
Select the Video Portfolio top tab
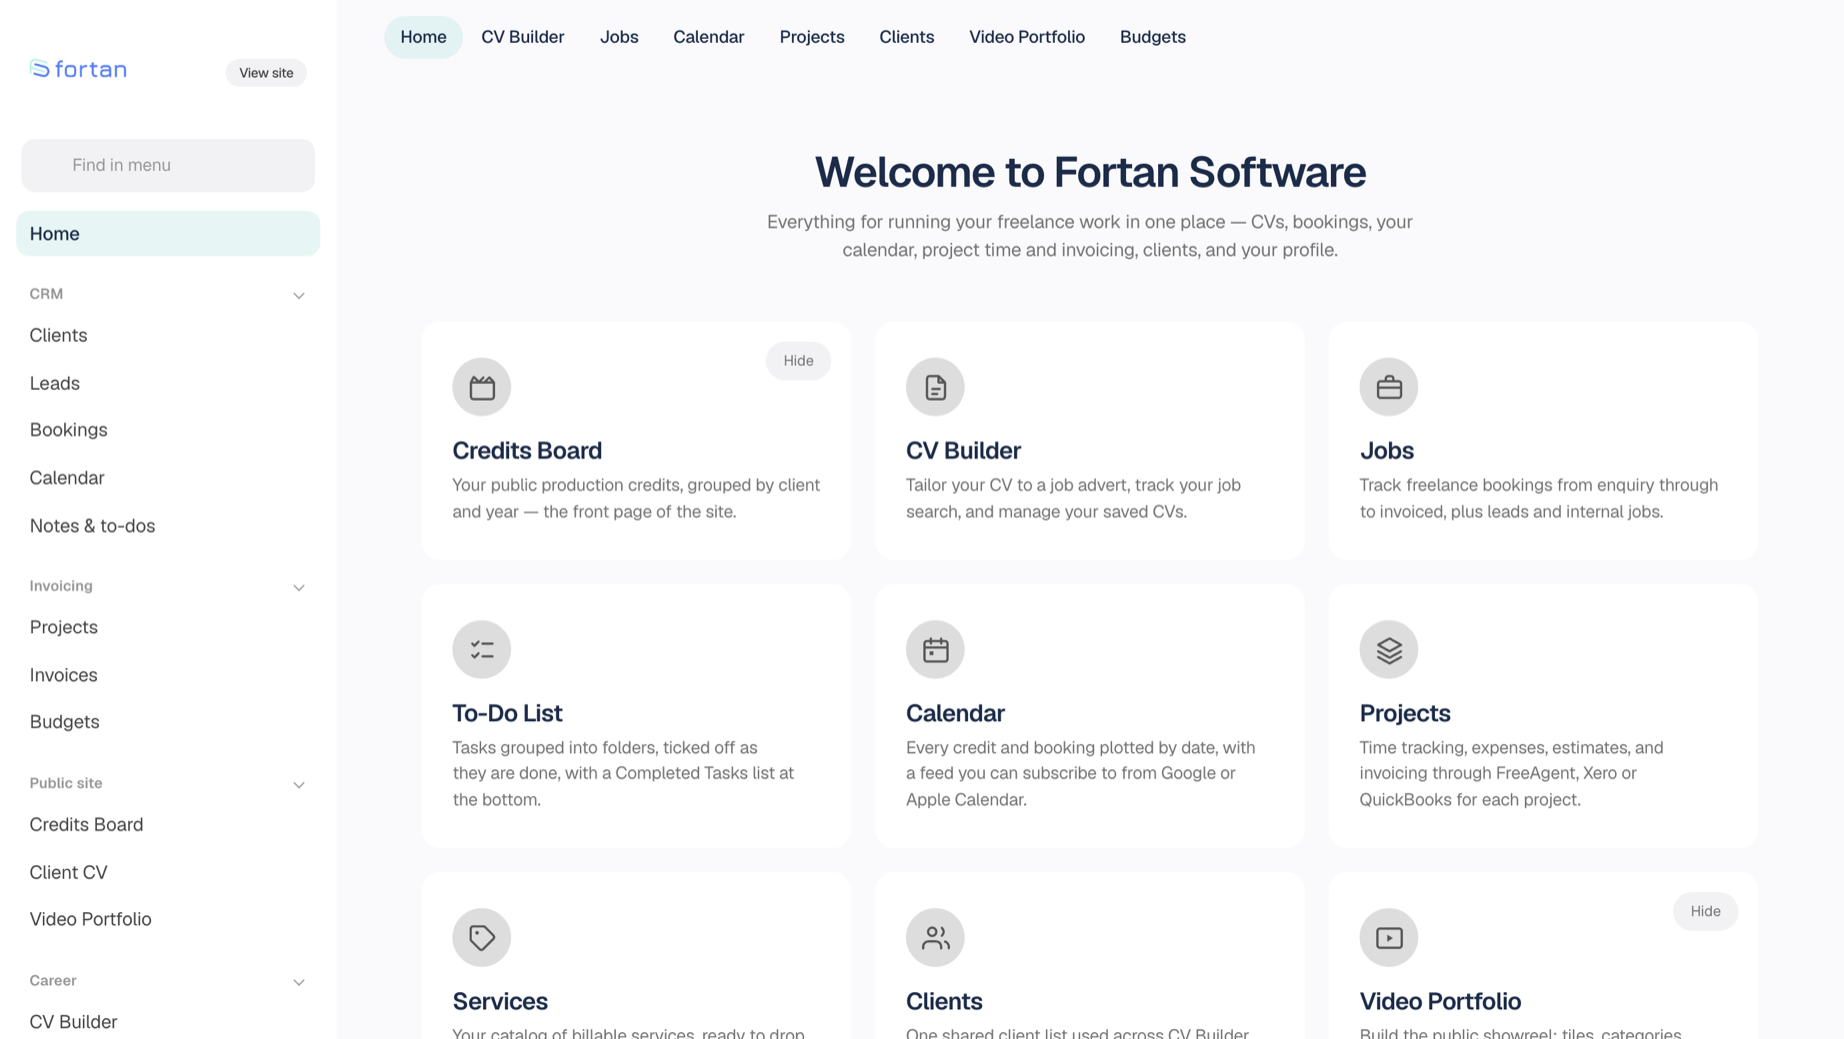click(x=1026, y=37)
